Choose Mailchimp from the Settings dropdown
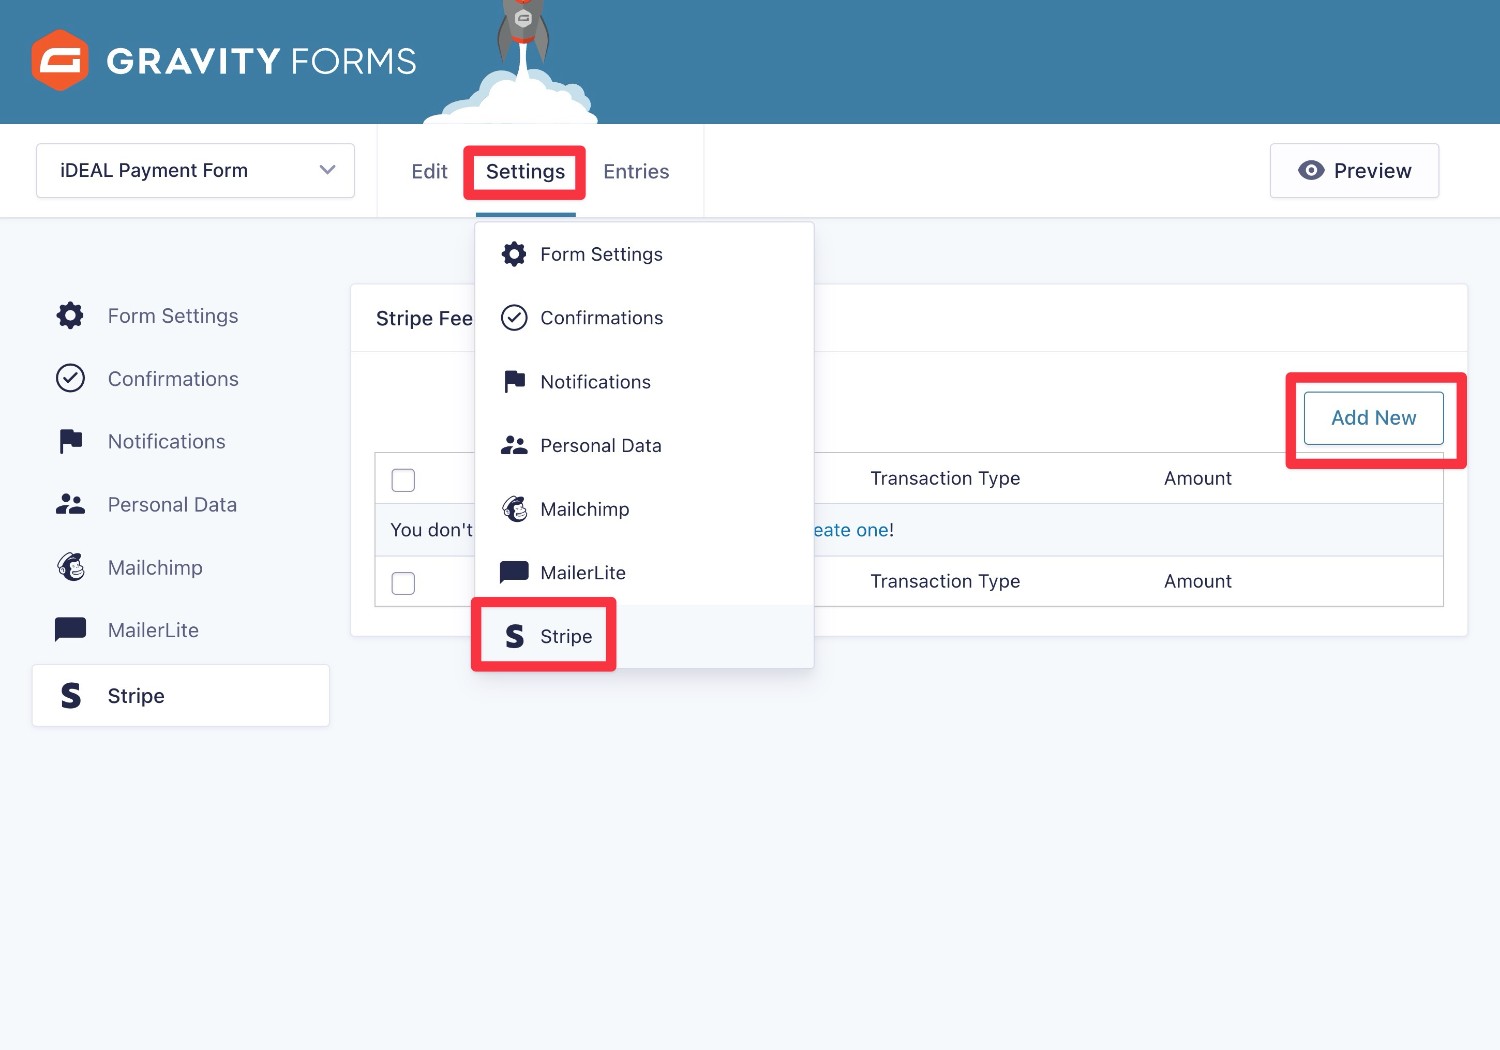The height and width of the screenshot is (1050, 1500). [x=644, y=509]
